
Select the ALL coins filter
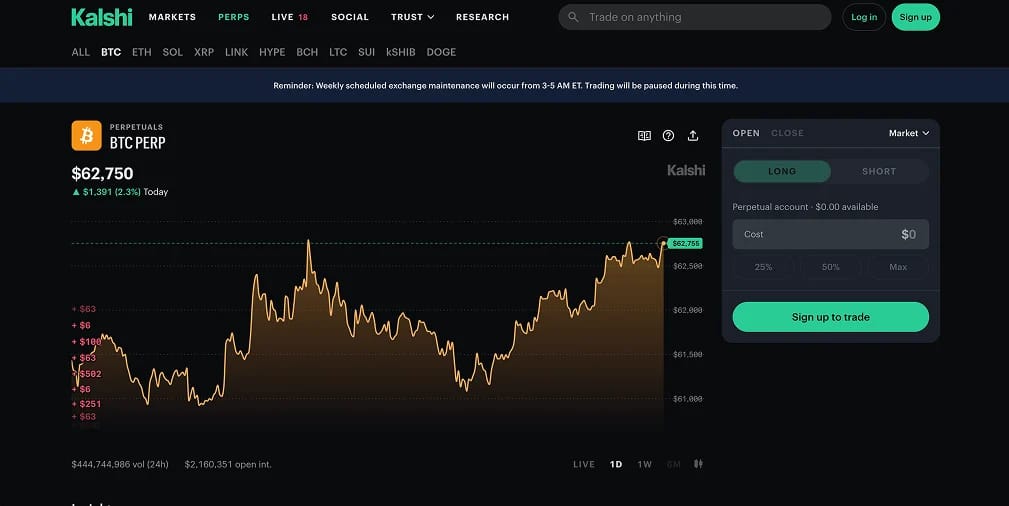click(x=80, y=52)
